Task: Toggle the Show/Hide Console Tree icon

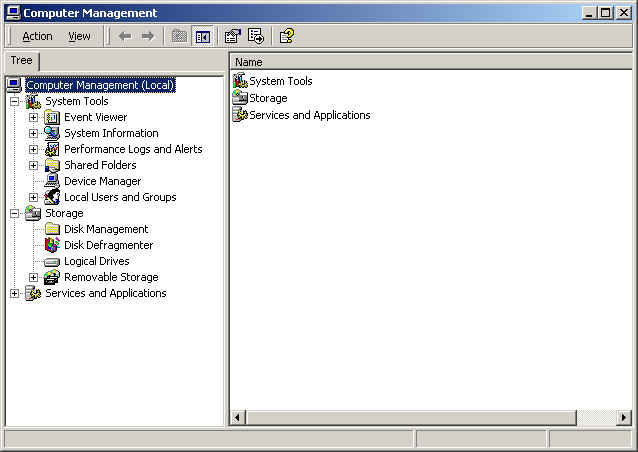Action: click(x=203, y=37)
